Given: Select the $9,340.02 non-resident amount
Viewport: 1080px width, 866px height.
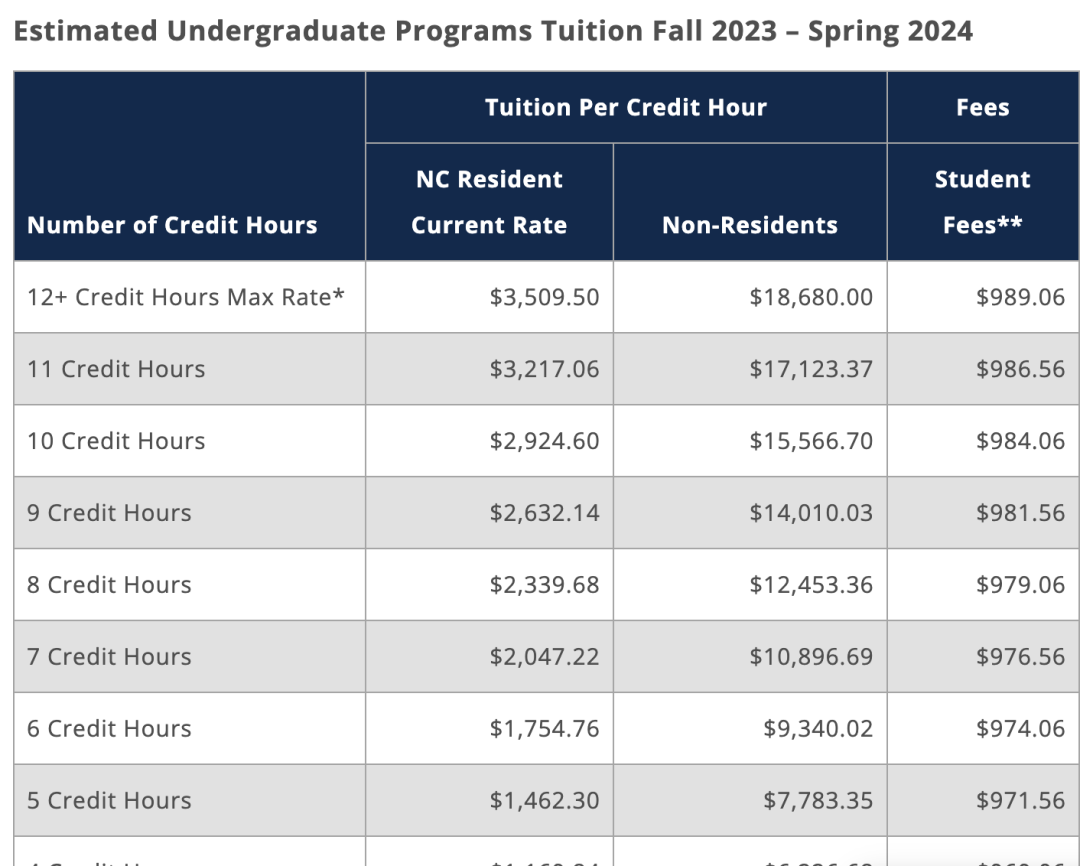Looking at the screenshot, I should click(x=818, y=728).
